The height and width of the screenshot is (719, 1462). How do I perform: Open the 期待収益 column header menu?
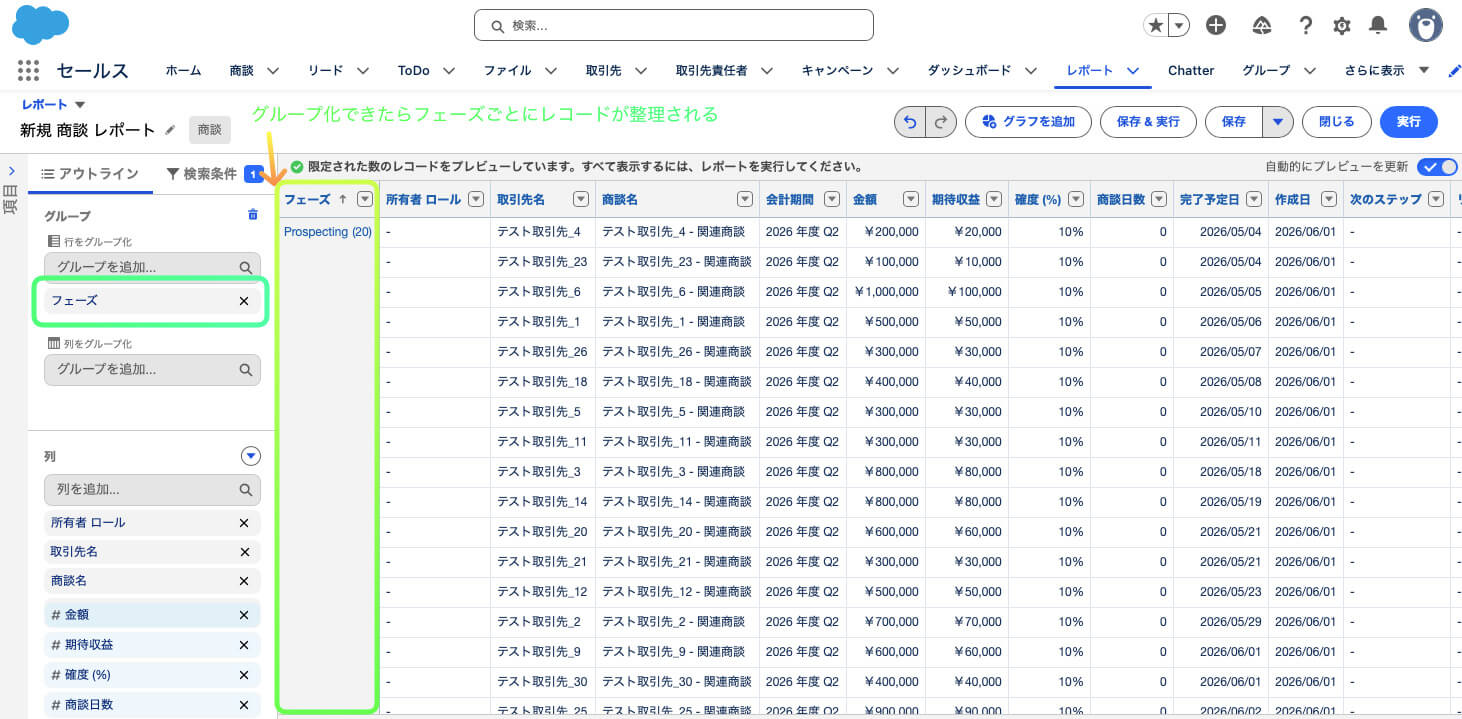tap(993, 199)
